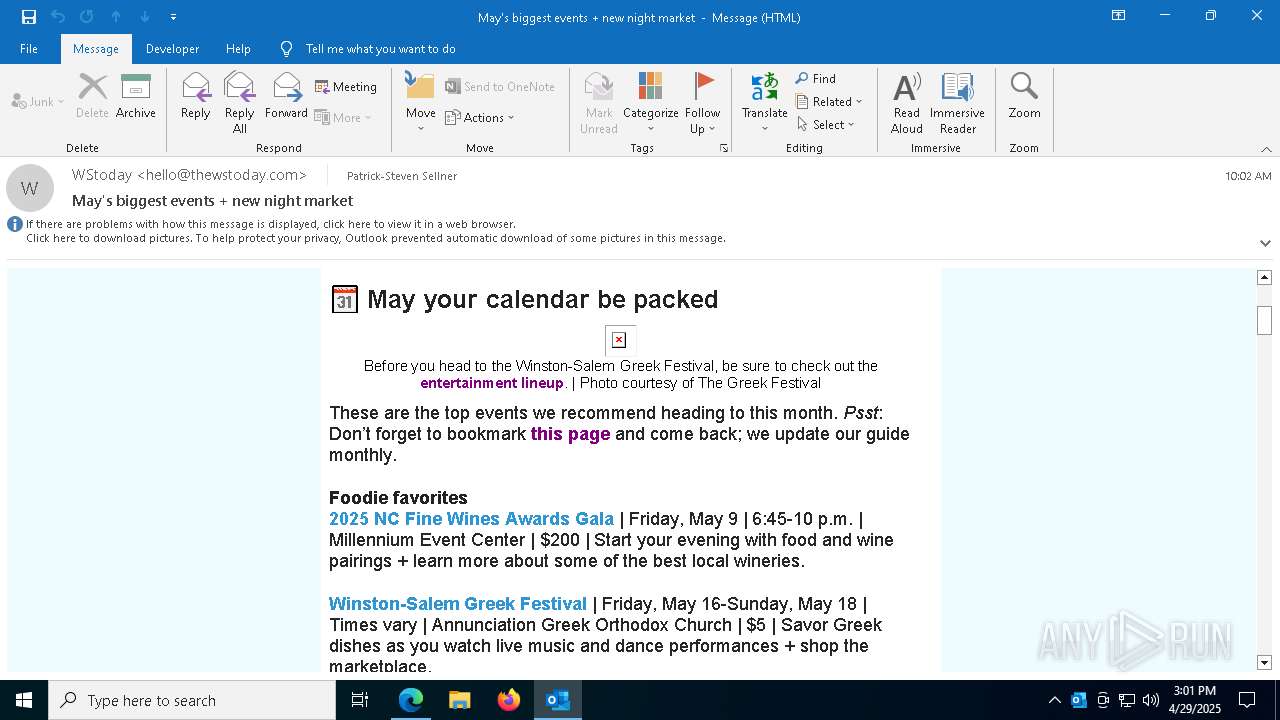The width and height of the screenshot is (1280, 720).
Task: Open the Zoom dialog
Action: point(1024,96)
